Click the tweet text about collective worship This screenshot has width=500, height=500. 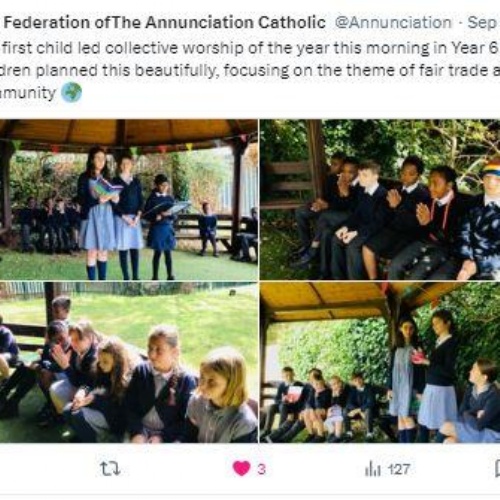click(x=250, y=48)
